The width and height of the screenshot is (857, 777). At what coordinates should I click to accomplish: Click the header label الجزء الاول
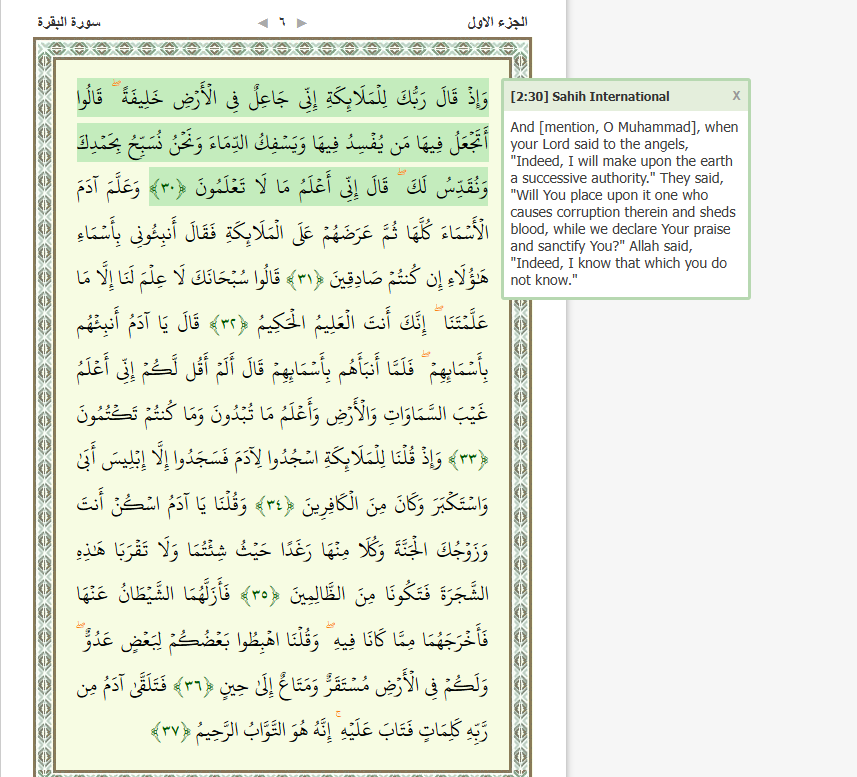coord(497,22)
